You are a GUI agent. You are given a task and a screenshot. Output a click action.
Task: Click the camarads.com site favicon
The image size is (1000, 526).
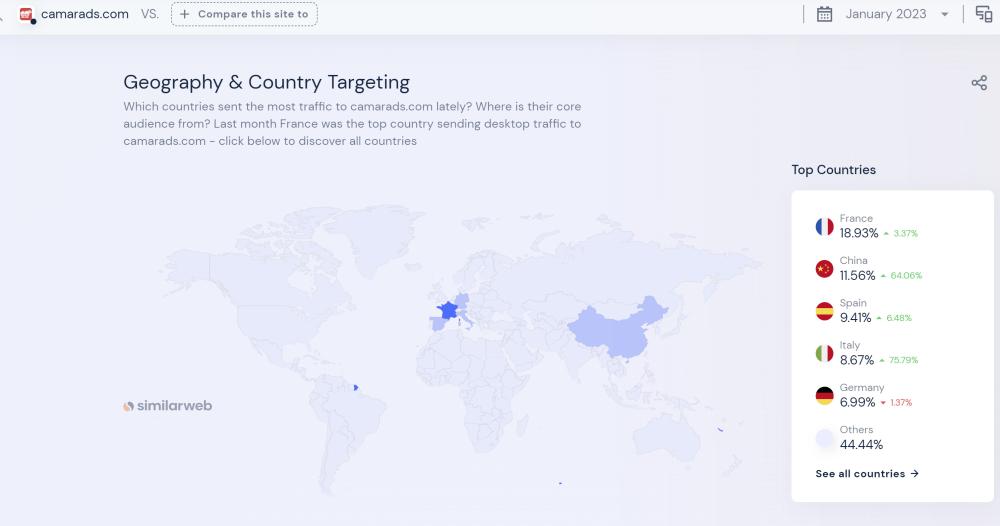(x=27, y=14)
